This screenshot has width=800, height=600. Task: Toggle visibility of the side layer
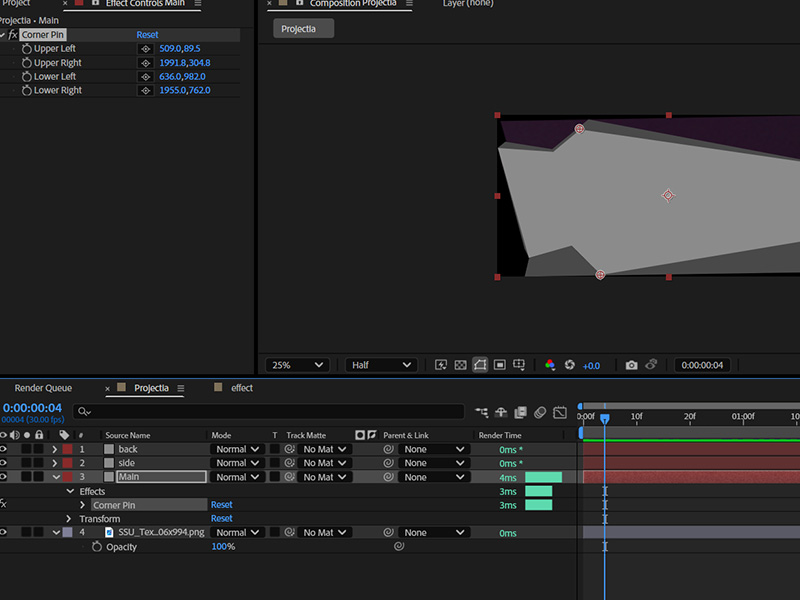point(3,463)
